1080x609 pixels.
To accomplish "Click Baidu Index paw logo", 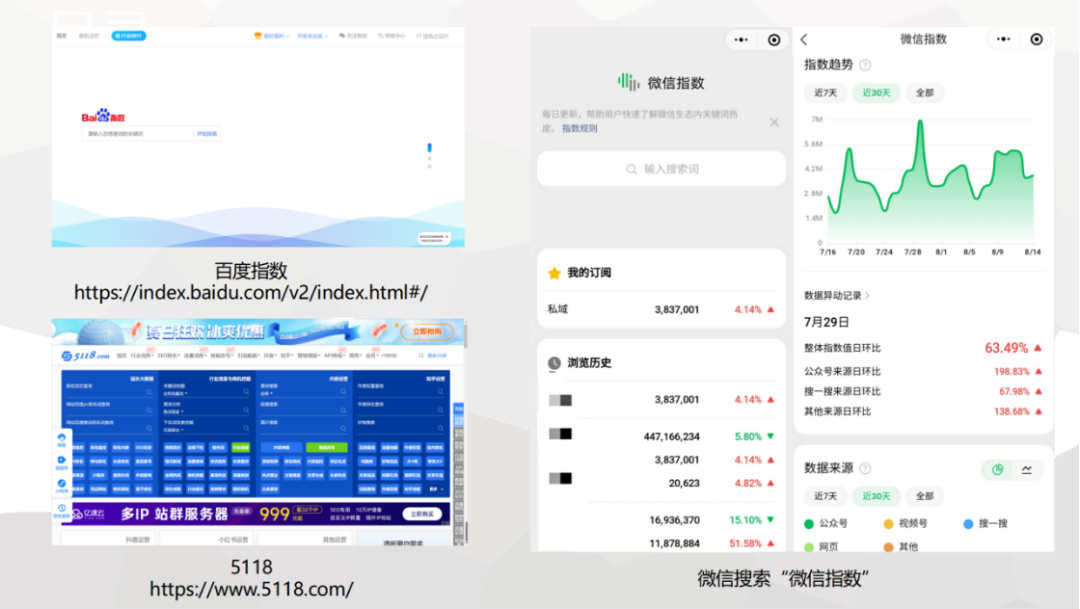I will [x=103, y=116].
